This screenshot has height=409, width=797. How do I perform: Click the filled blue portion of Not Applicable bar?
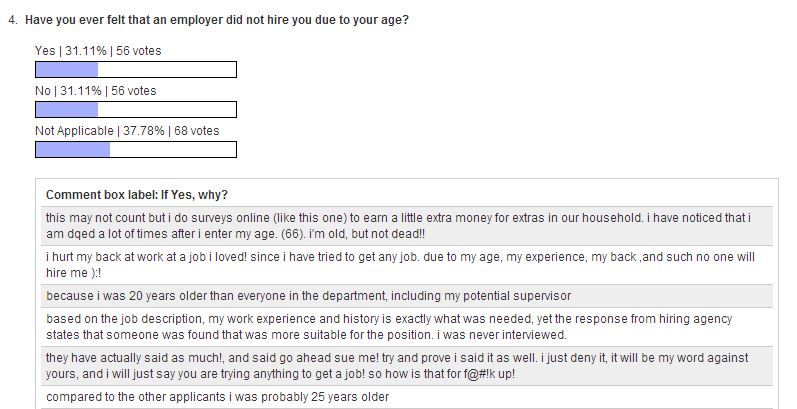tap(73, 149)
